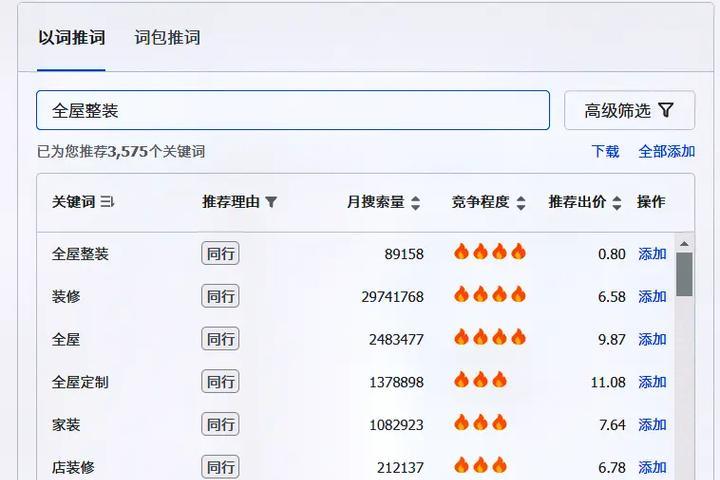Open the 高级筛选 advanced filter button
The width and height of the screenshot is (720, 480).
(629, 110)
